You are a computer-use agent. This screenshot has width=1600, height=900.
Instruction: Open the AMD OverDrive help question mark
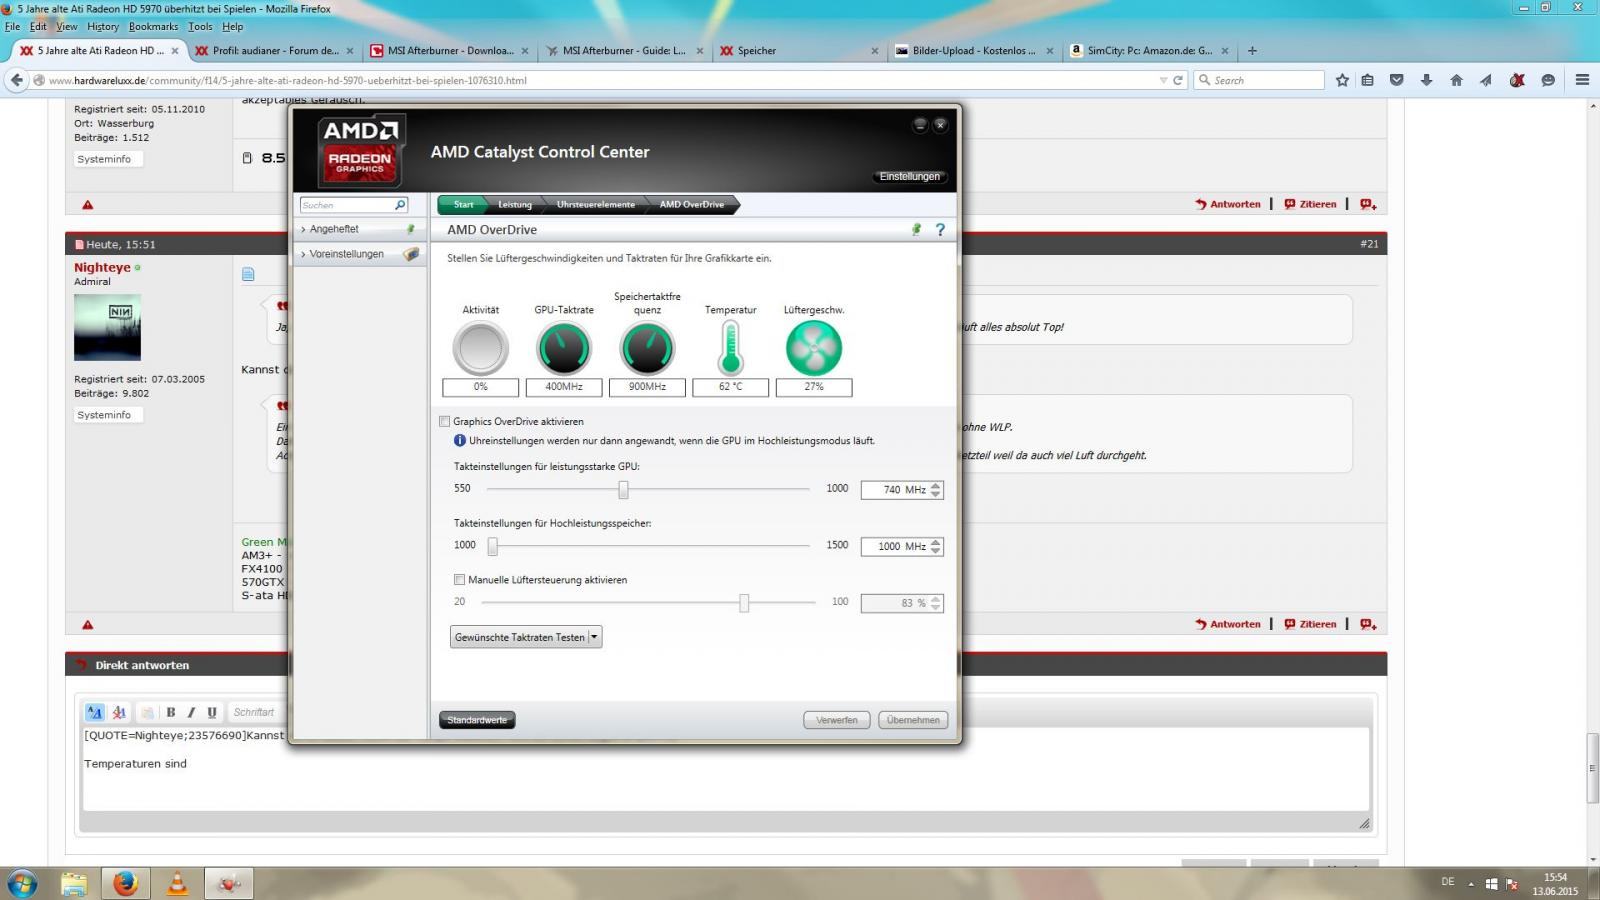940,230
